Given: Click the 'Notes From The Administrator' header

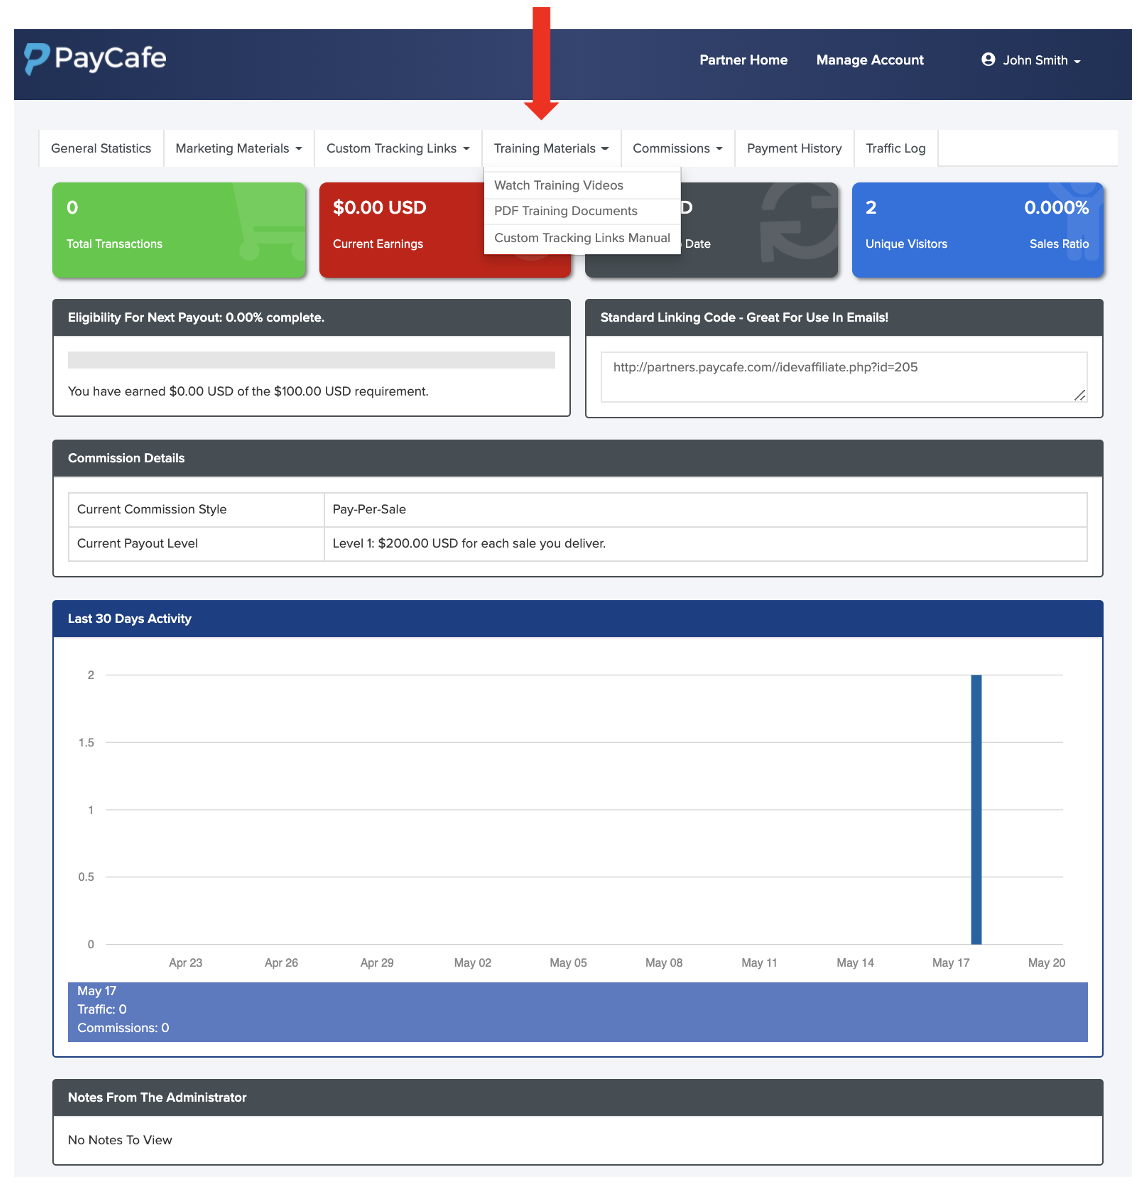Looking at the screenshot, I should [x=578, y=1098].
